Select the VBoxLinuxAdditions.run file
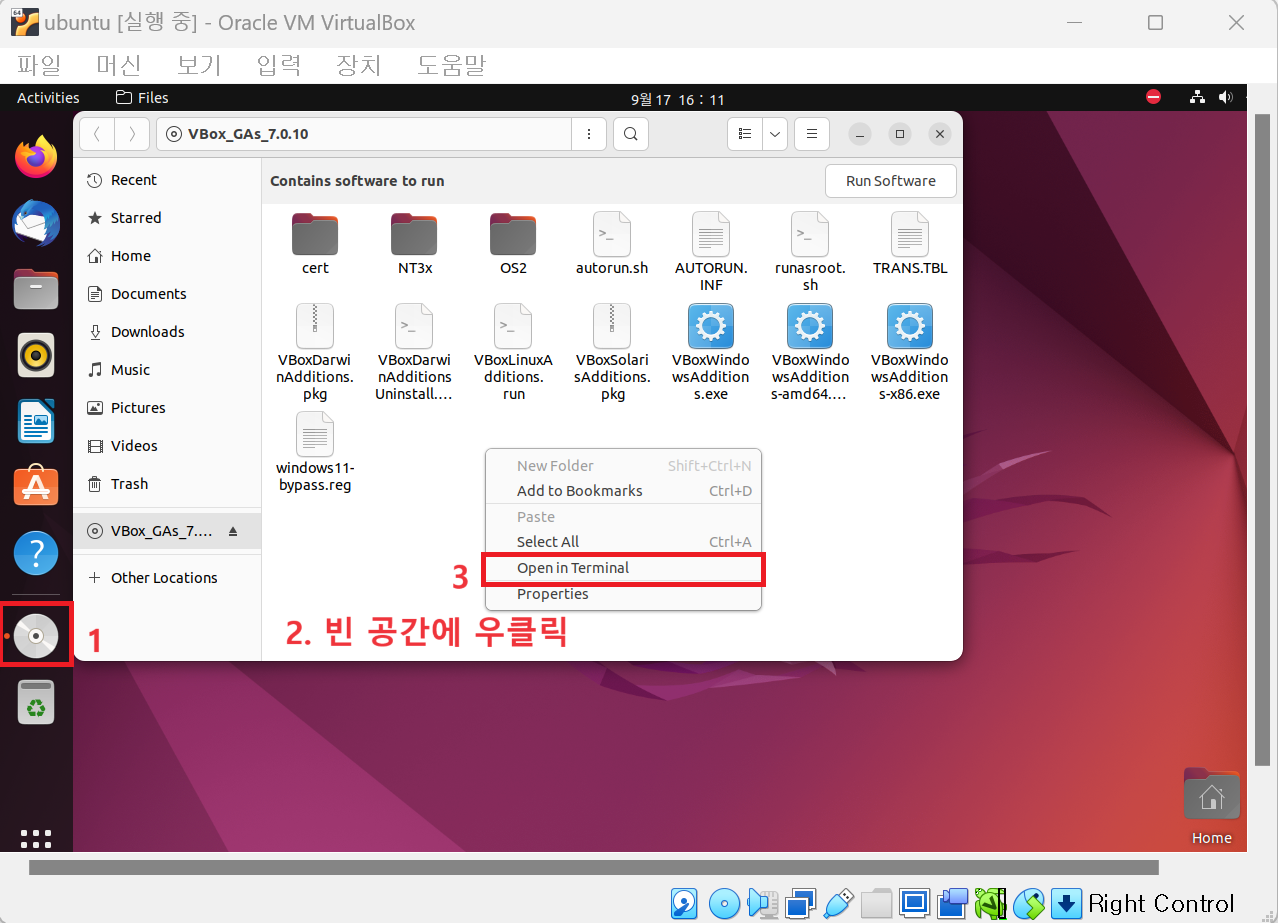 coord(513,352)
